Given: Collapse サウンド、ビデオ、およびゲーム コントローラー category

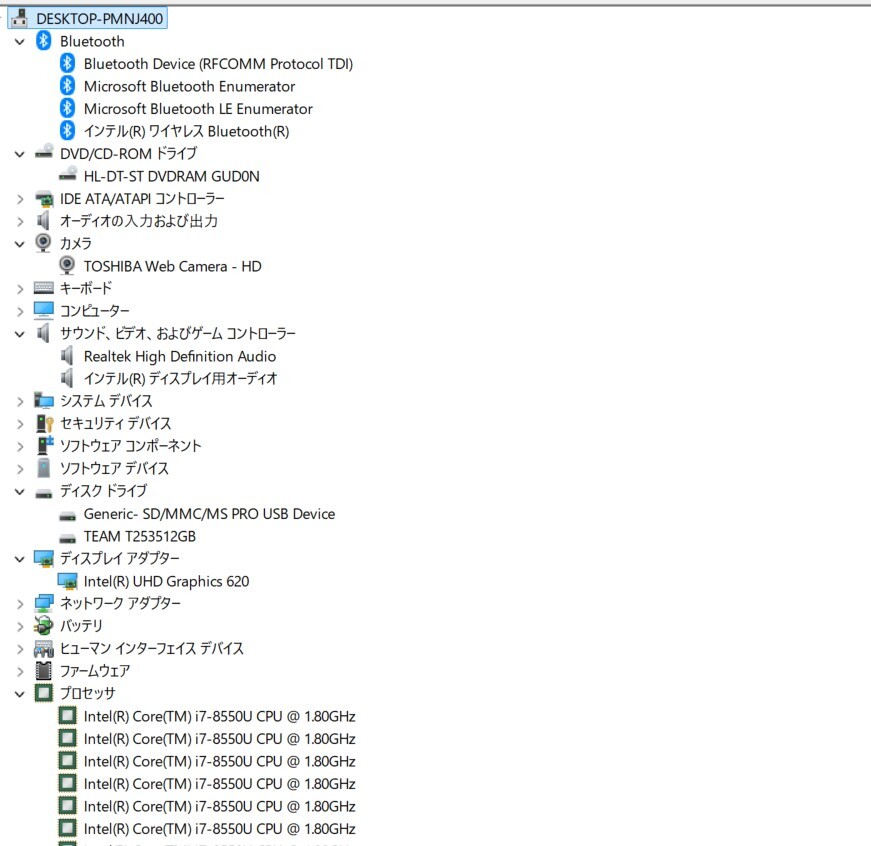Looking at the screenshot, I should click(20, 334).
